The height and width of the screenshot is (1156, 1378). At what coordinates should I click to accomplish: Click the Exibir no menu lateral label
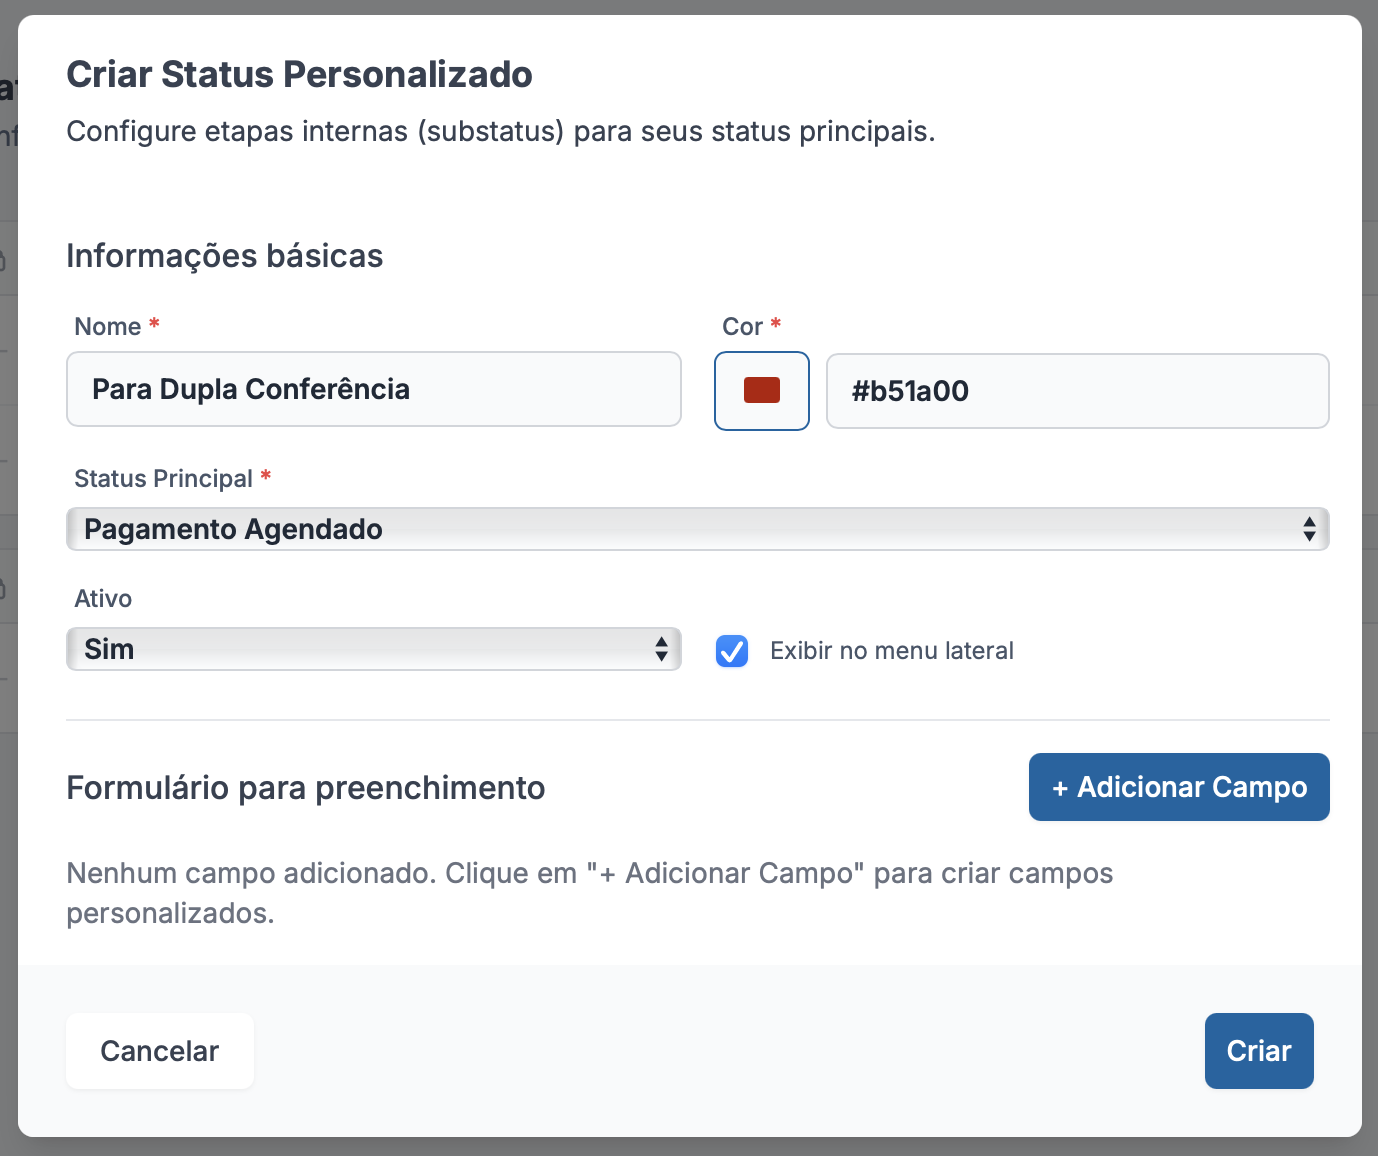pyautogui.click(x=891, y=651)
